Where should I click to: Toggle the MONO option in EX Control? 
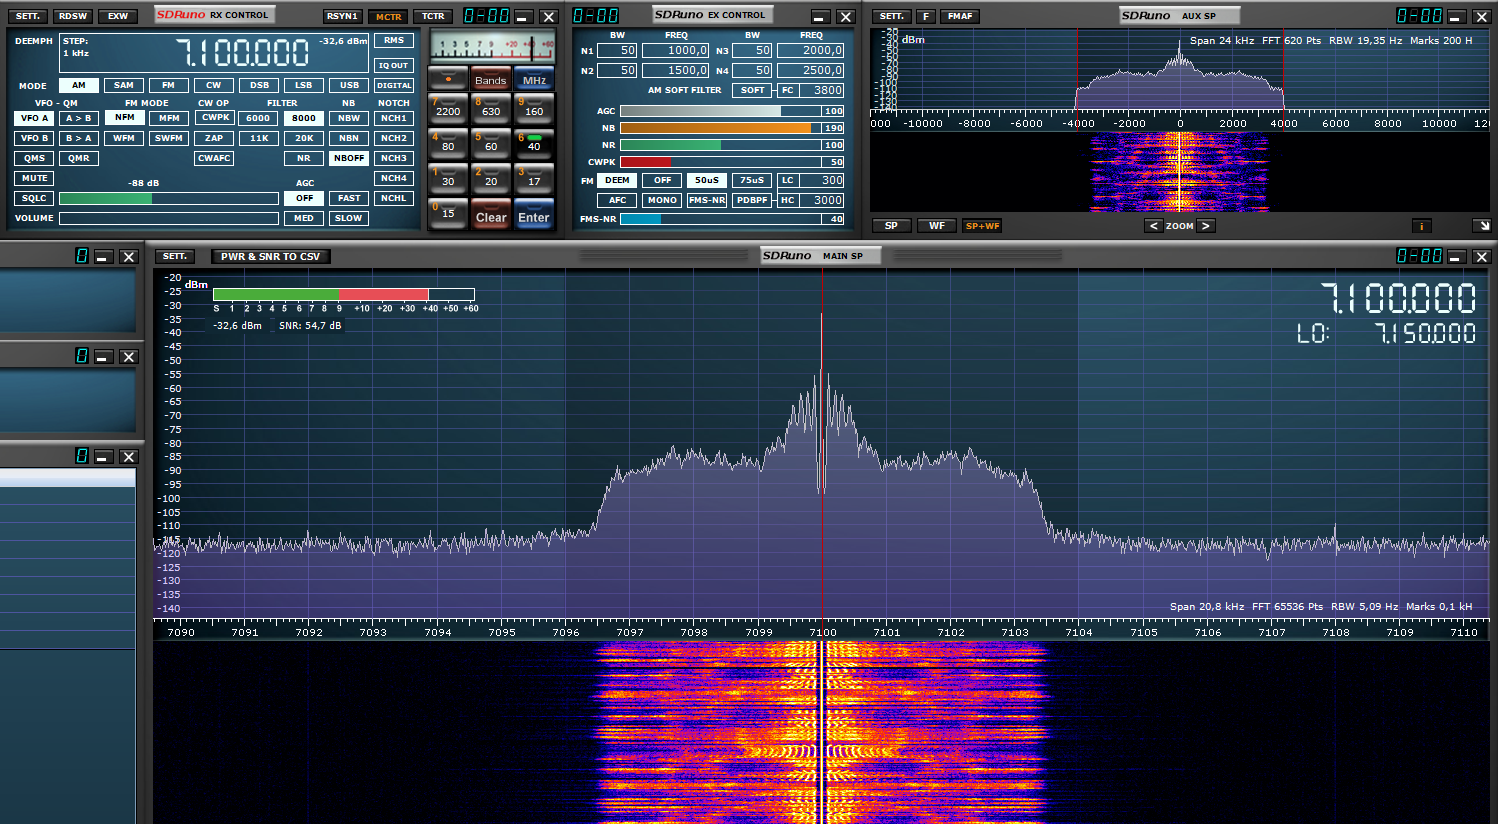coord(662,200)
